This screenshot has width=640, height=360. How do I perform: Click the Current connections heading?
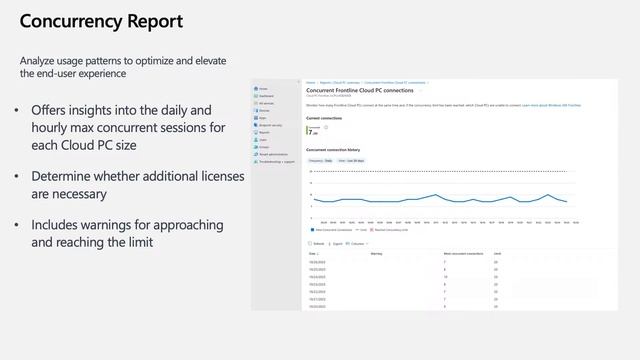click(324, 118)
